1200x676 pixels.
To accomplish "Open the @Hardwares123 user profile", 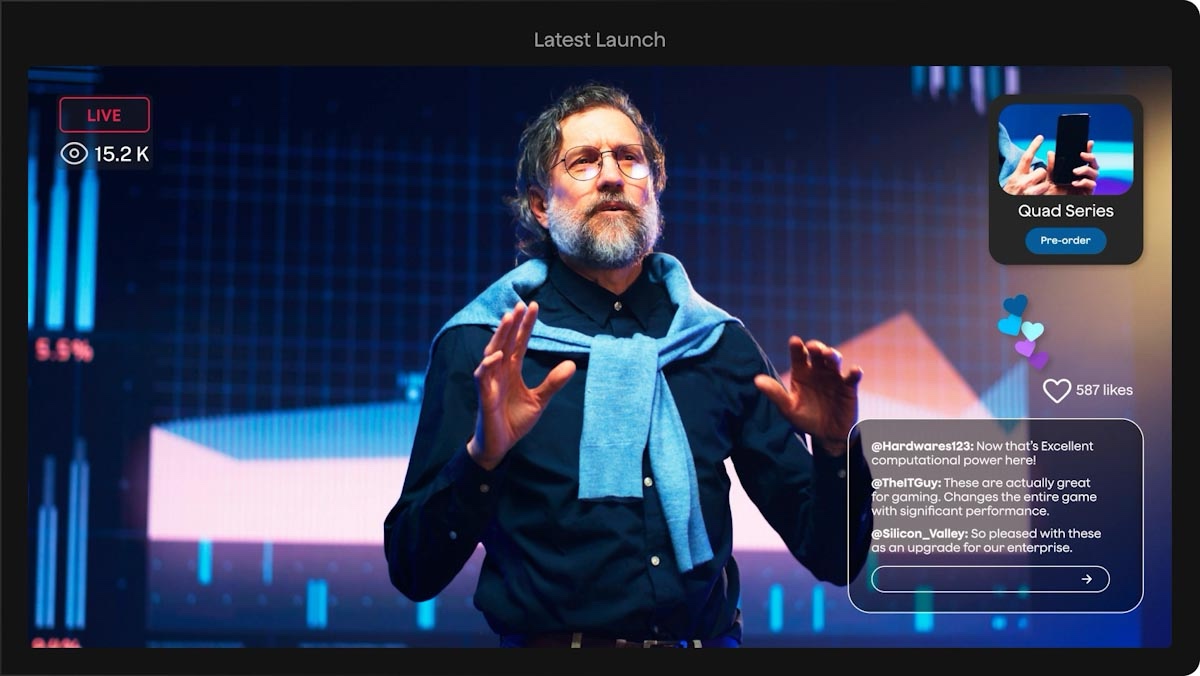I will 921,446.
